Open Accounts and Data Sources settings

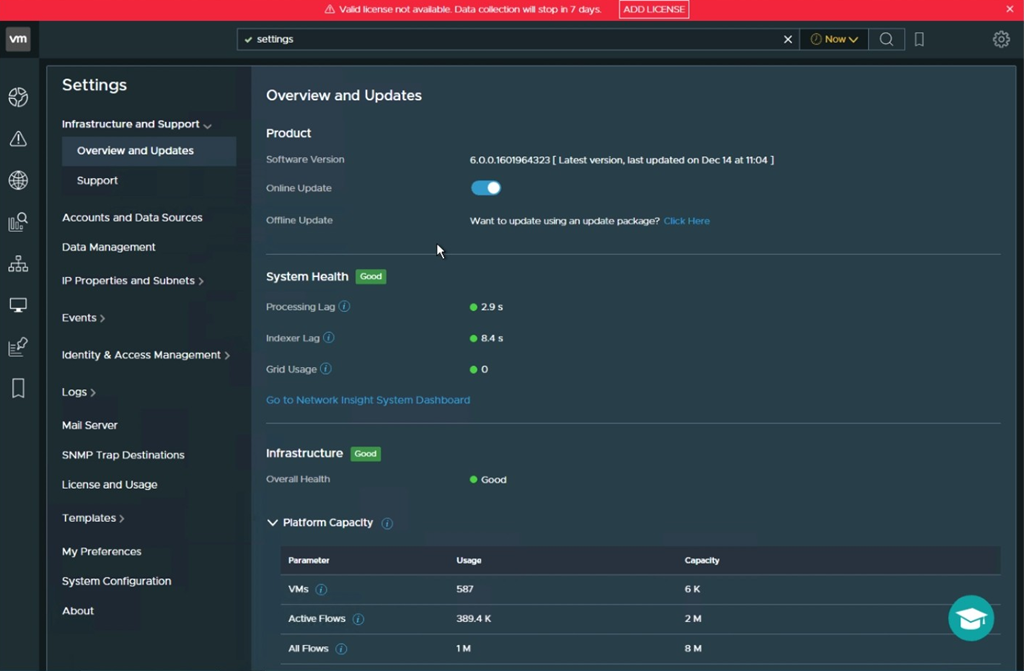pos(132,218)
